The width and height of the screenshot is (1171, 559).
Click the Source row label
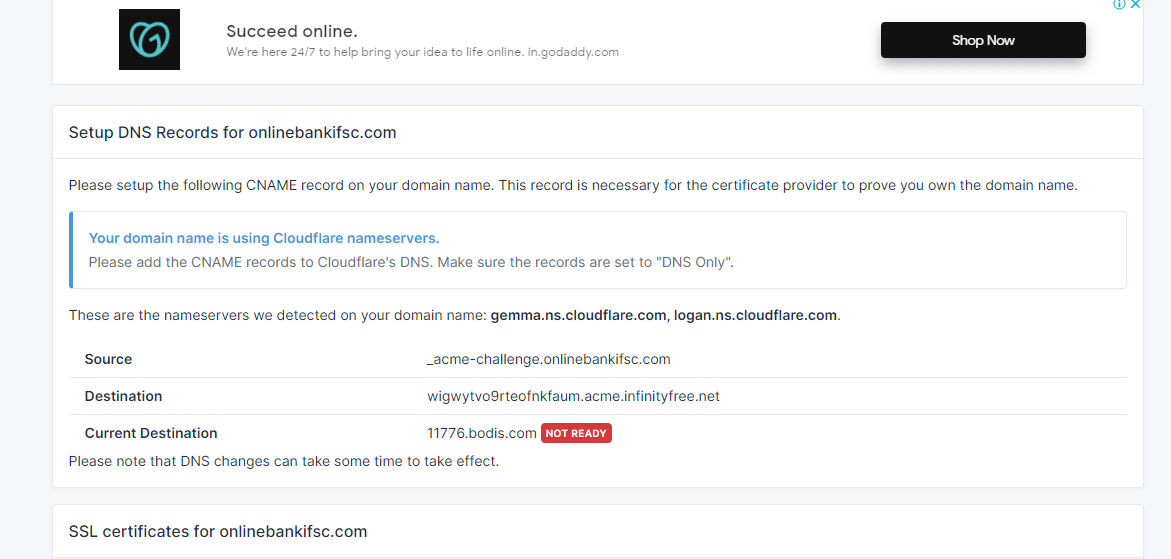pyautogui.click(x=108, y=359)
